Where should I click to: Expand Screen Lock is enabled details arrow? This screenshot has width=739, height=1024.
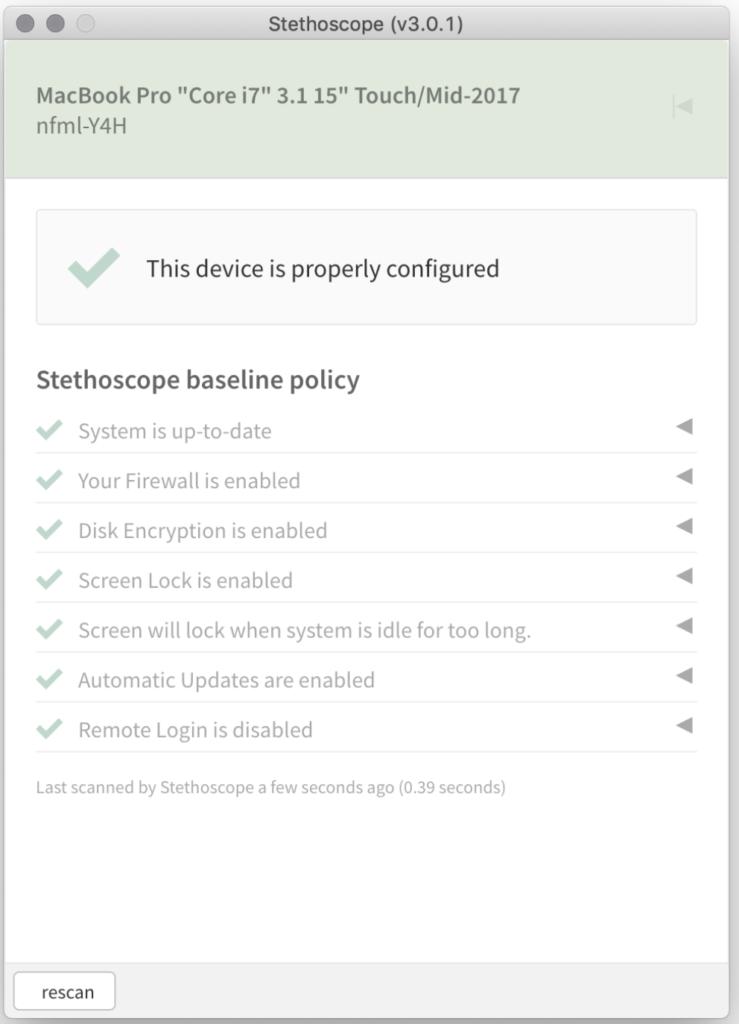point(684,576)
